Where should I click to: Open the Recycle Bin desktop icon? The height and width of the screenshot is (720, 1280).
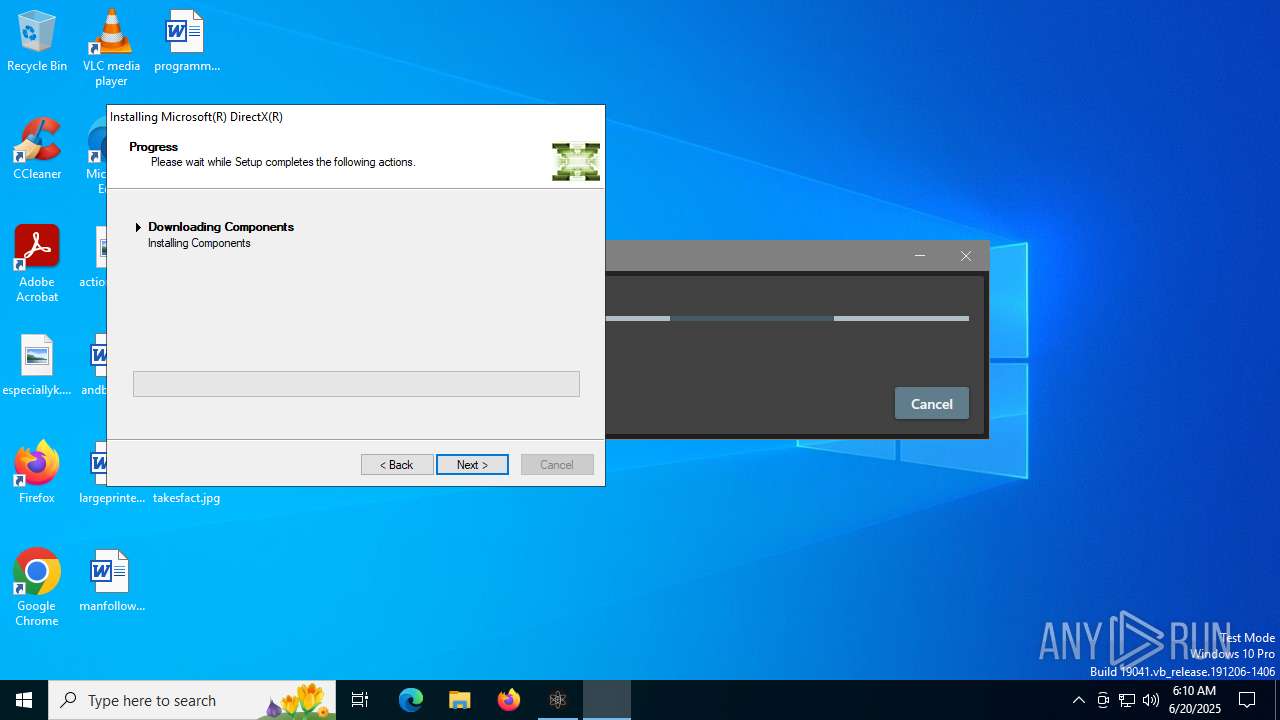tap(37, 41)
